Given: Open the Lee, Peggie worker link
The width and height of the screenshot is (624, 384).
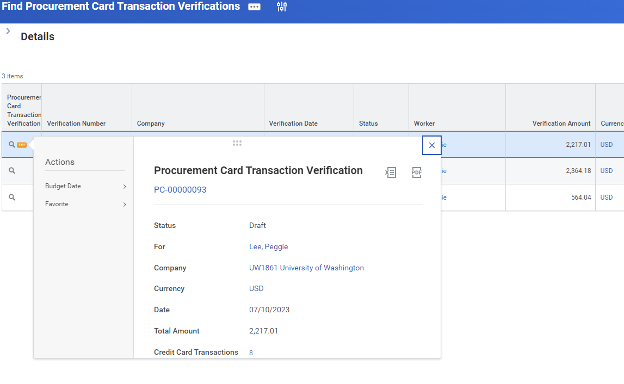Looking at the screenshot, I should (x=269, y=247).
